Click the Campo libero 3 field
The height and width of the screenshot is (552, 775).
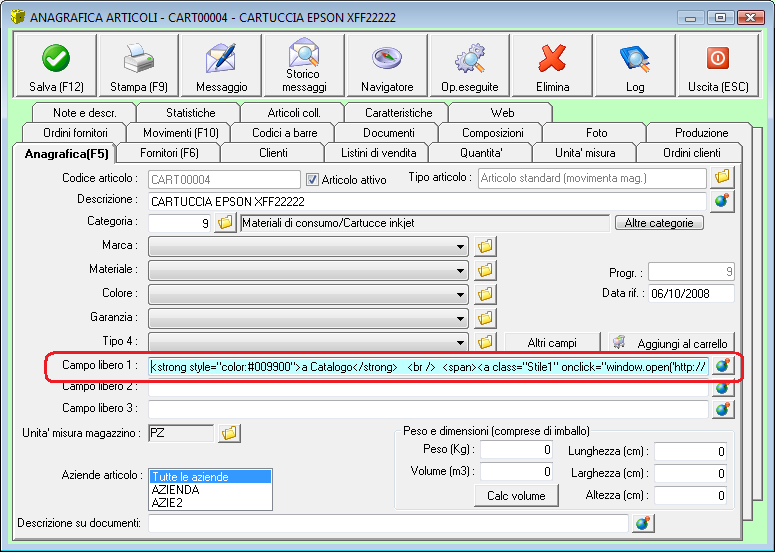coord(428,409)
